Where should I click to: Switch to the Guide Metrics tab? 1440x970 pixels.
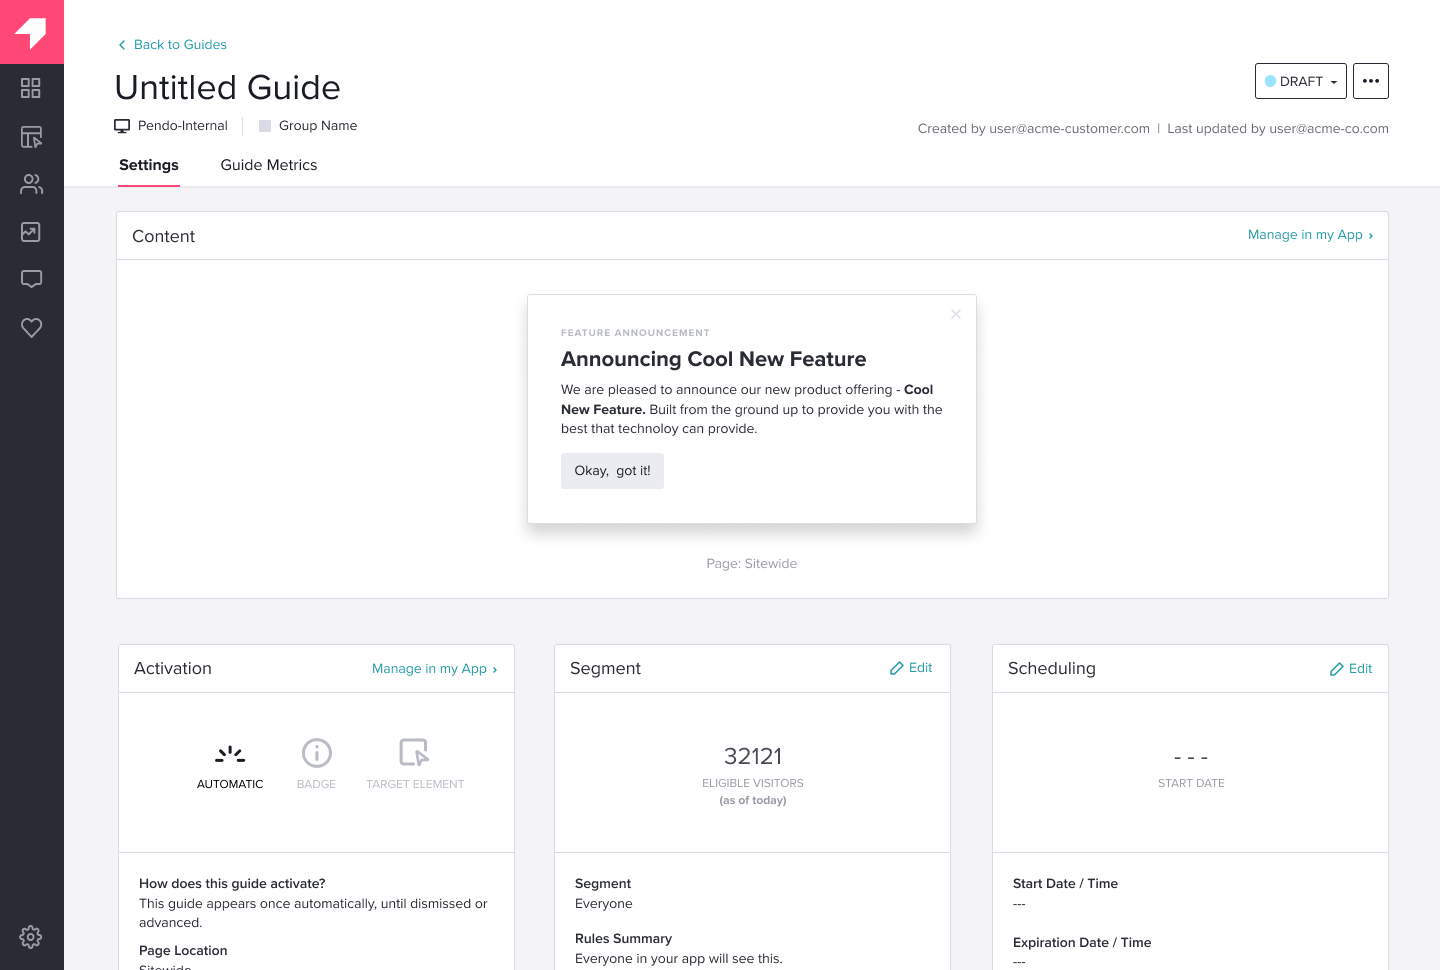(268, 165)
